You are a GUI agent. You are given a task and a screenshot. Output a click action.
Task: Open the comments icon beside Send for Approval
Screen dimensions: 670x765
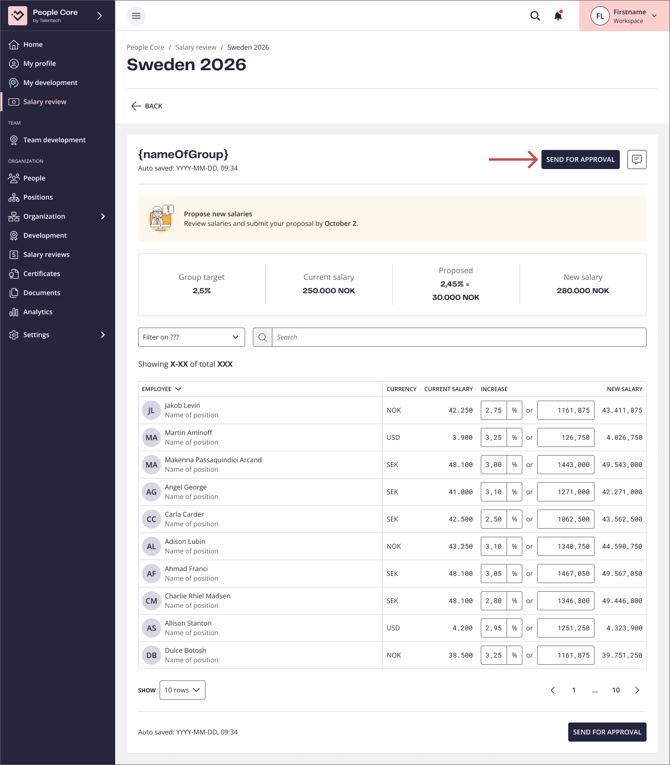tap(637, 160)
